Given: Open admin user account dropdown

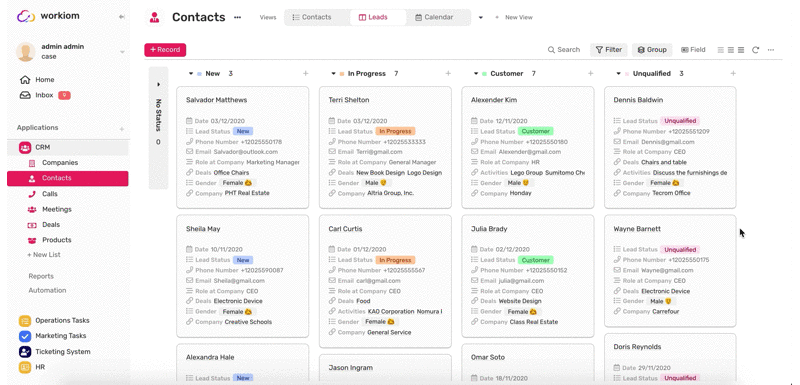Looking at the screenshot, I should (x=122, y=52).
